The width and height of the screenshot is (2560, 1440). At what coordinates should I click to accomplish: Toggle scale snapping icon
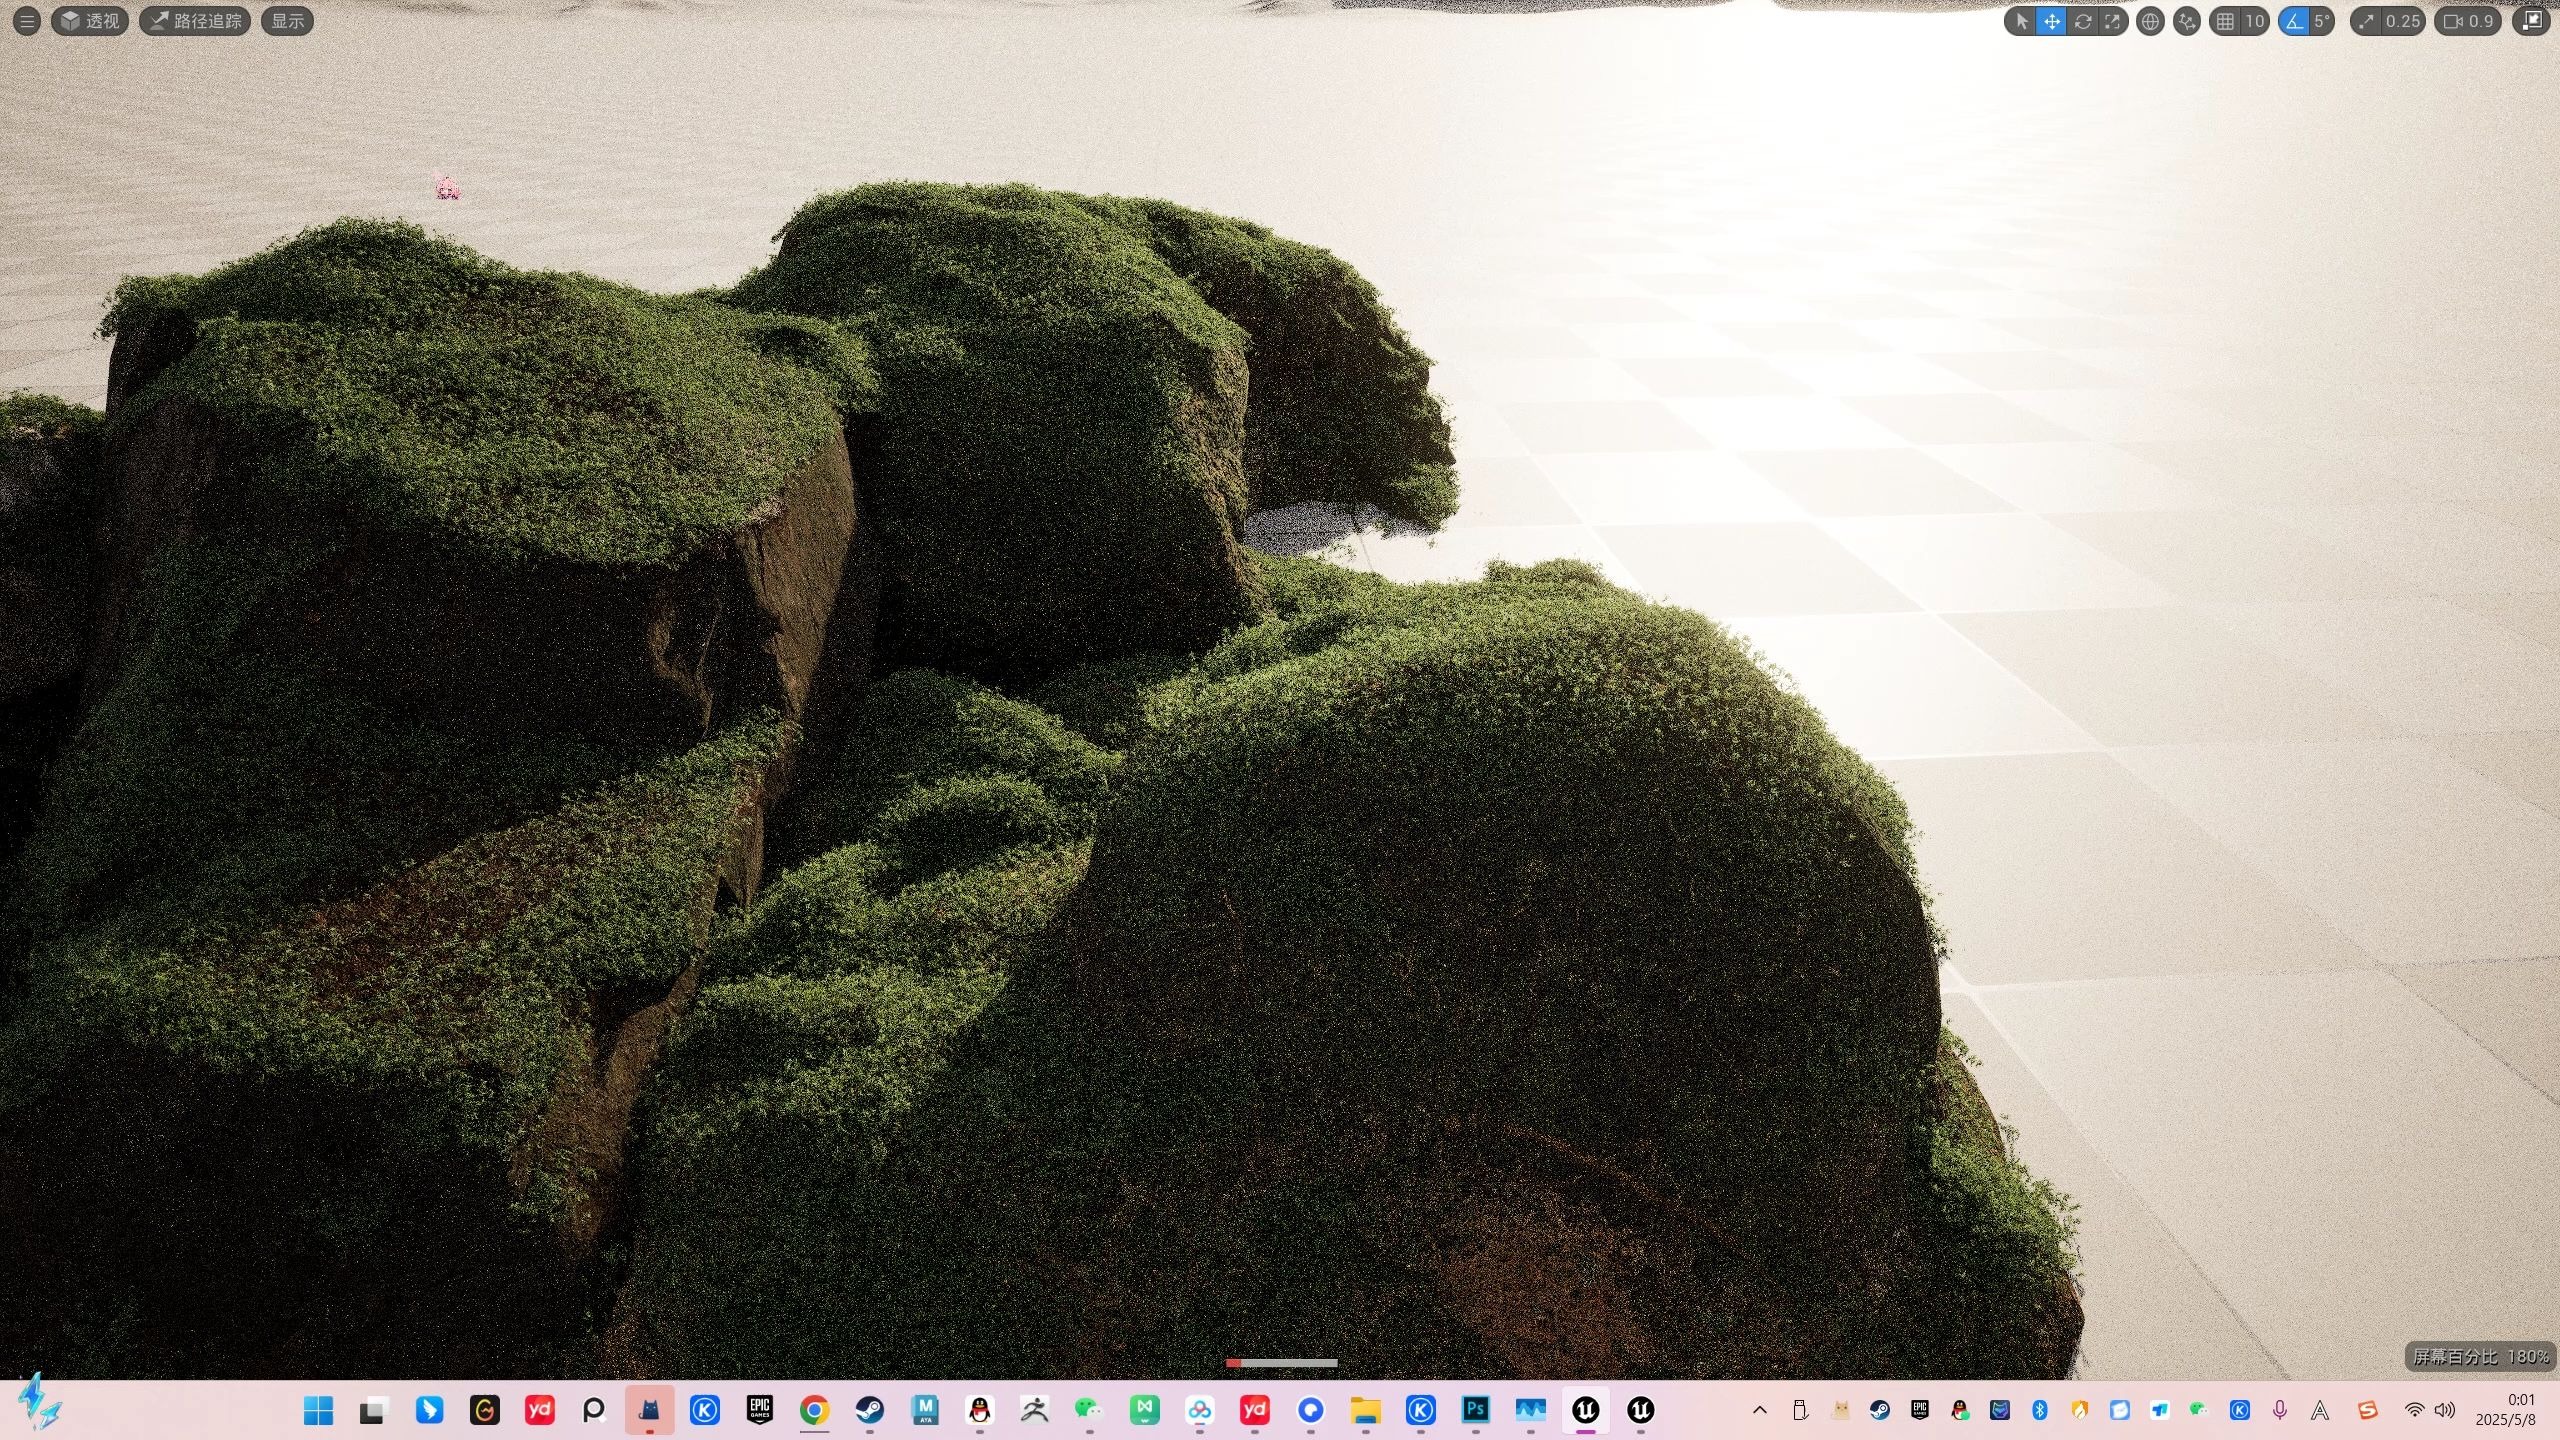2365,21
